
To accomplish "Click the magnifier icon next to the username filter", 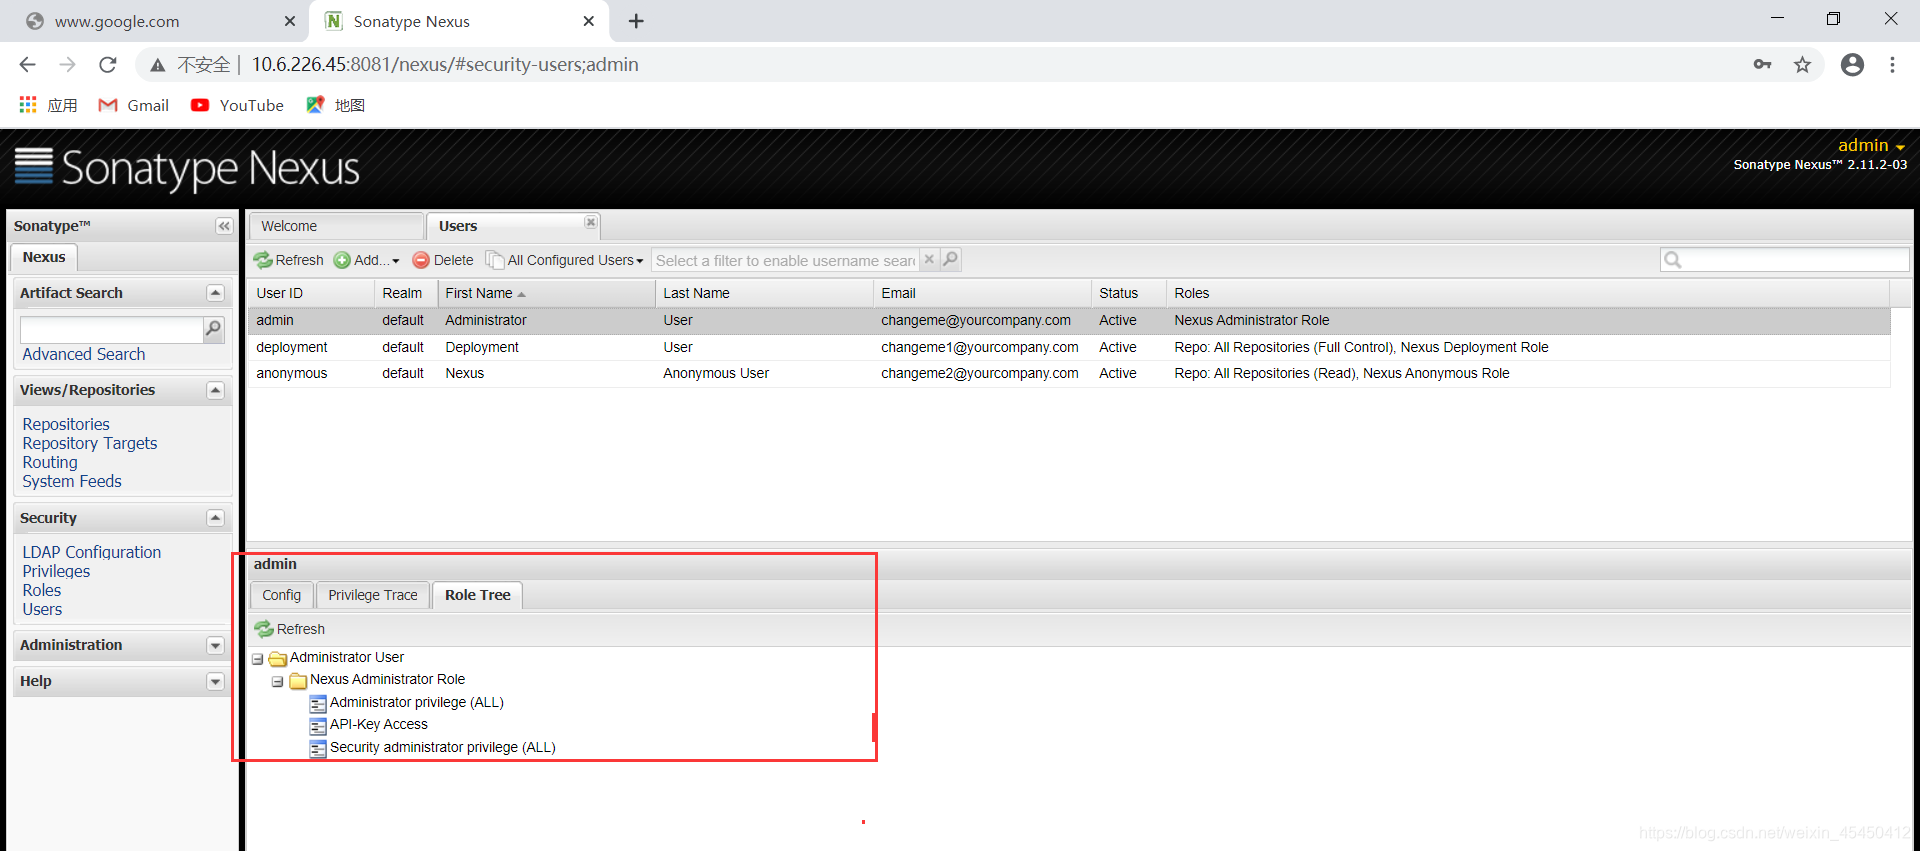I will pos(950,260).
